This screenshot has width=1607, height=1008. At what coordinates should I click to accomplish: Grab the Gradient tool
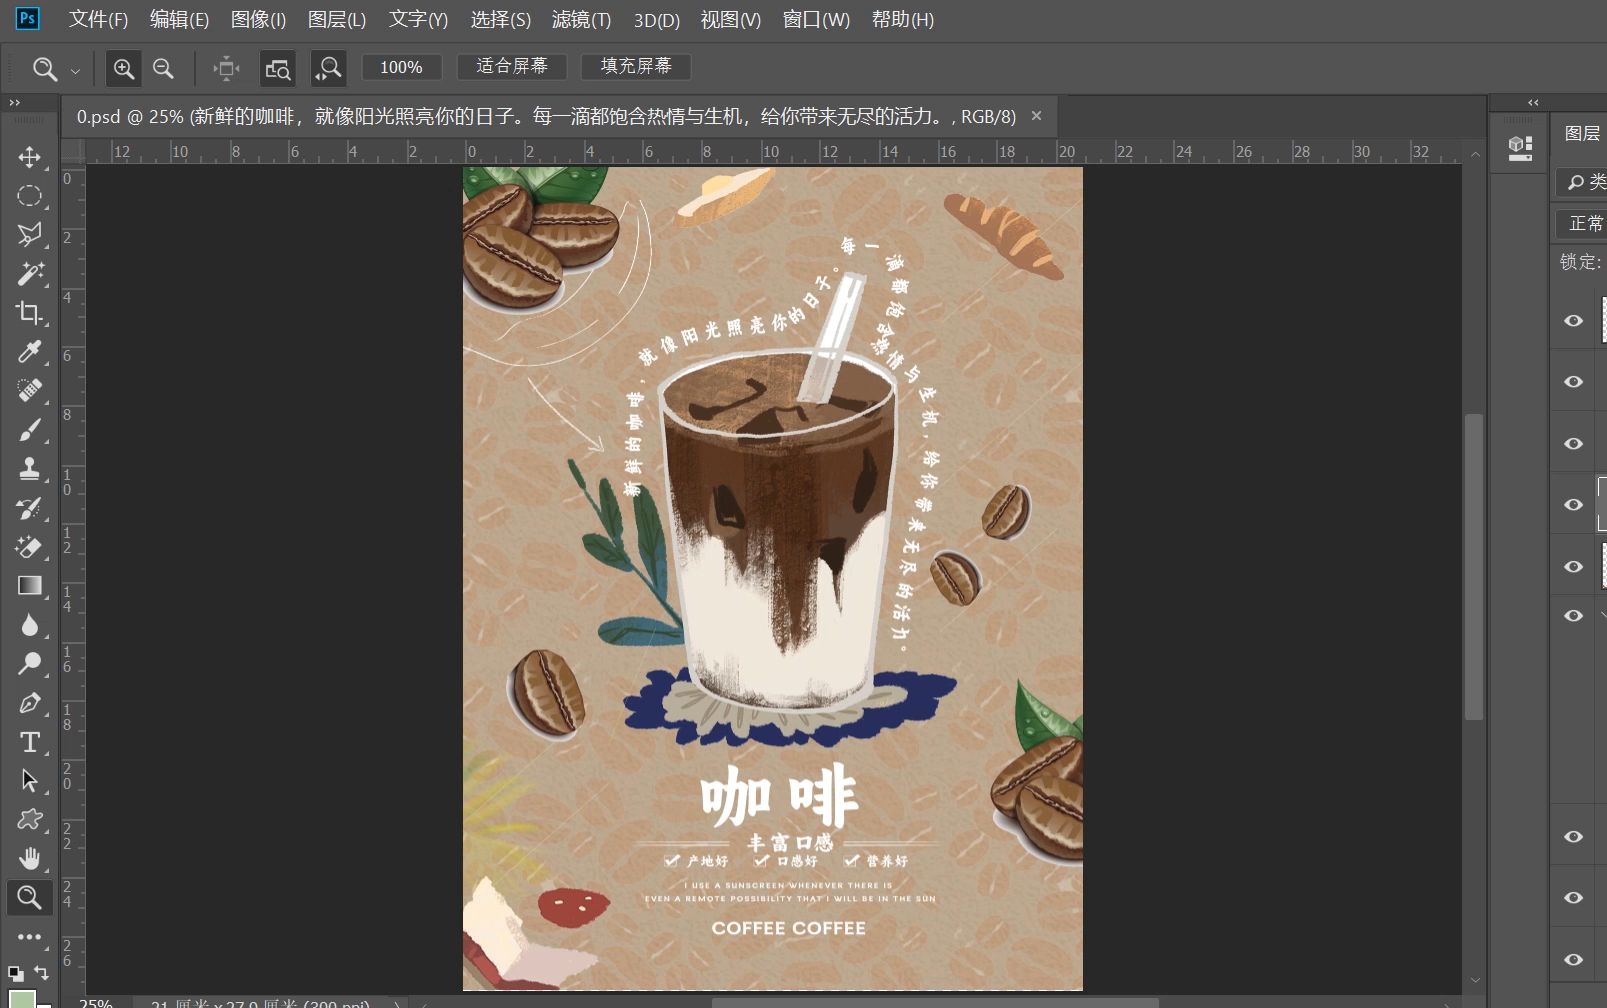(30, 585)
